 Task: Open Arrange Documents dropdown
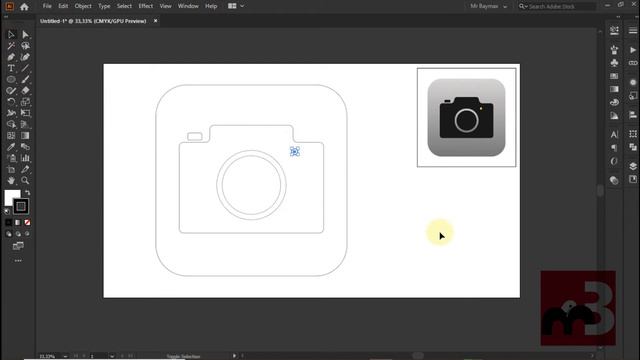click(236, 6)
